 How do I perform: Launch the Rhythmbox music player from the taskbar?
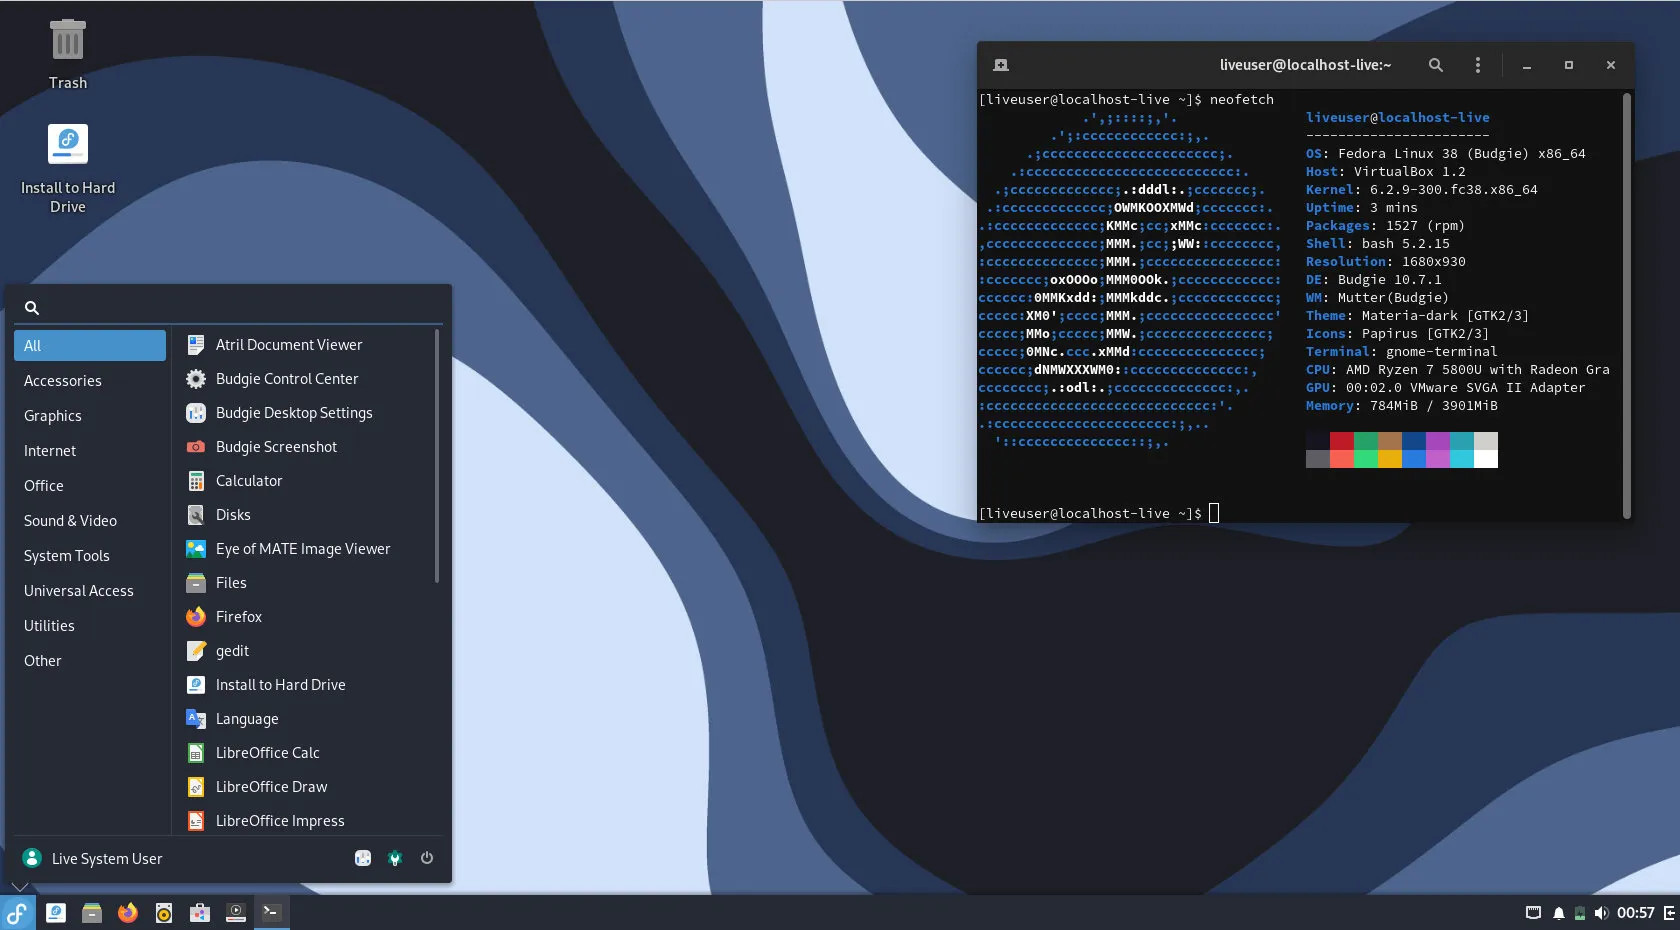coord(163,912)
